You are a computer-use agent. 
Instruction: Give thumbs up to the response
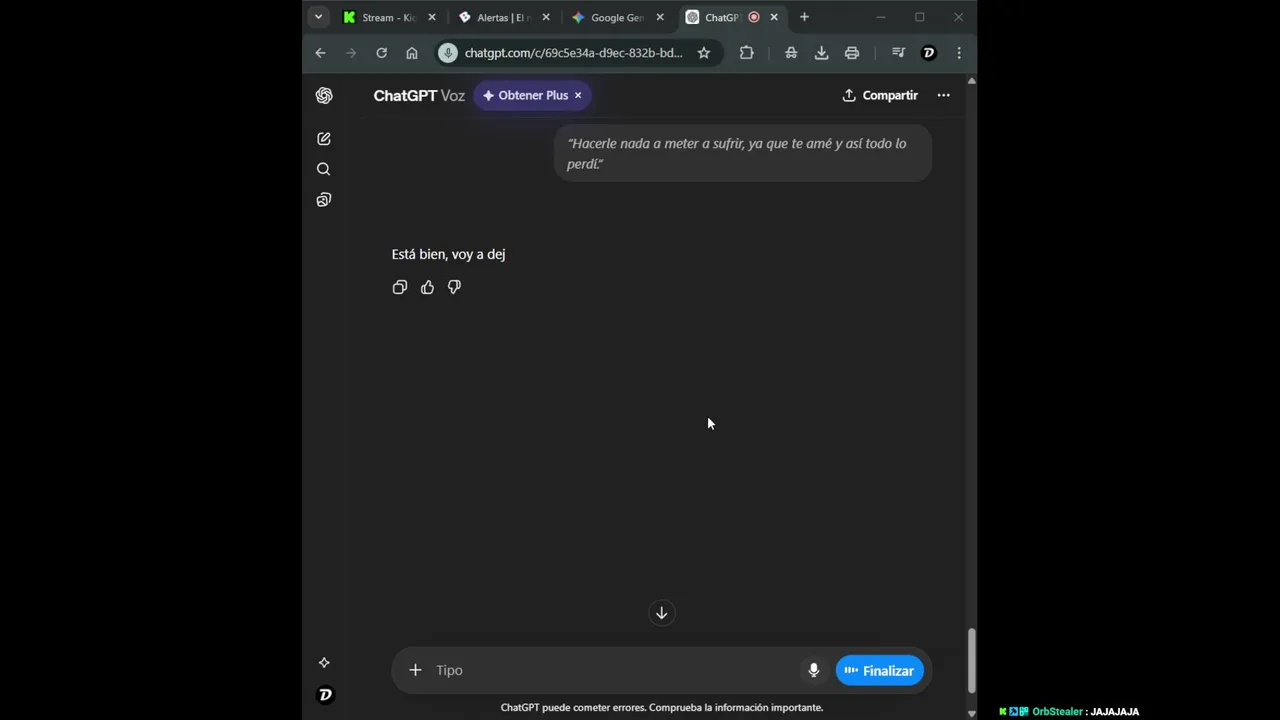click(x=427, y=287)
